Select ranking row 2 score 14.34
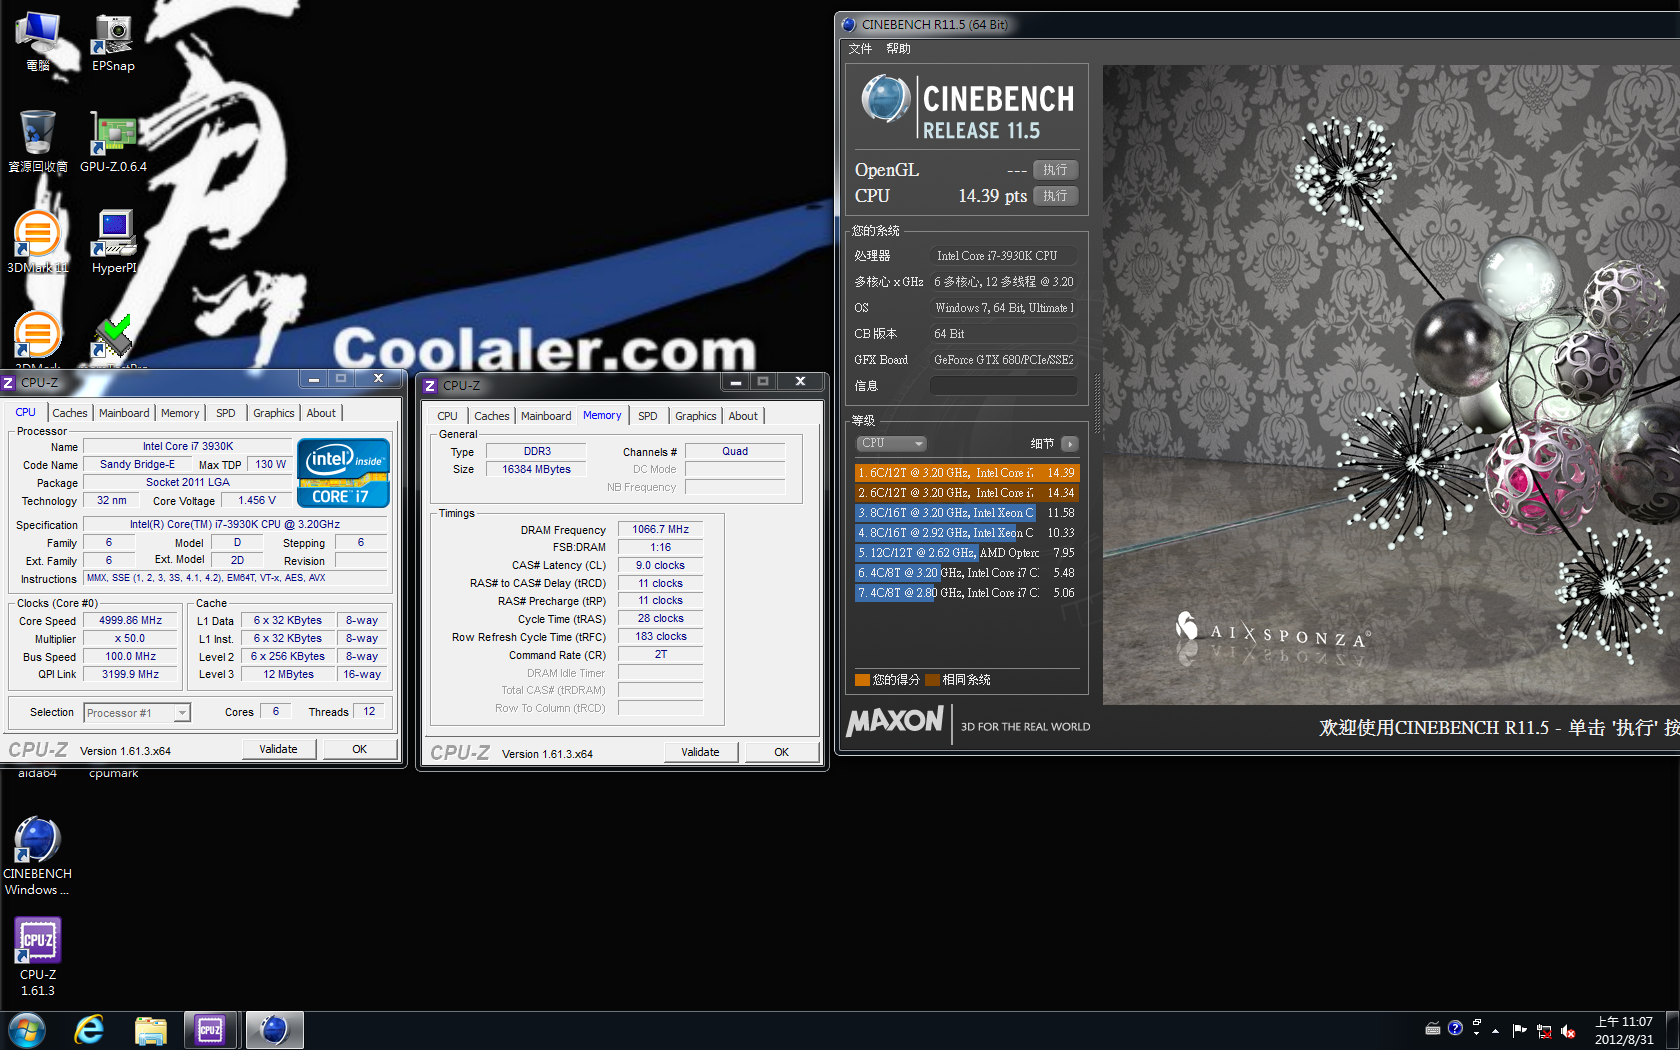This screenshot has width=1680, height=1050. [x=967, y=493]
